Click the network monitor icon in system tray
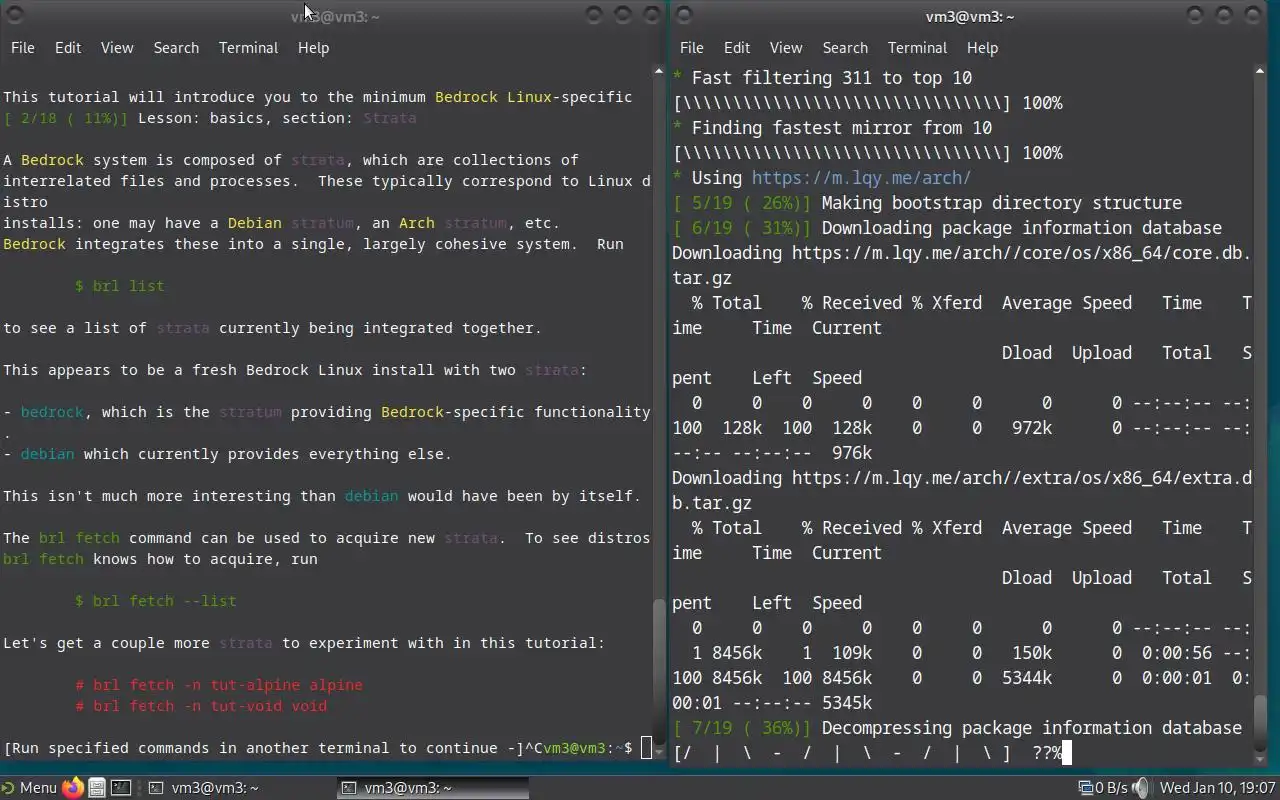The width and height of the screenshot is (1280, 800). [1085, 787]
